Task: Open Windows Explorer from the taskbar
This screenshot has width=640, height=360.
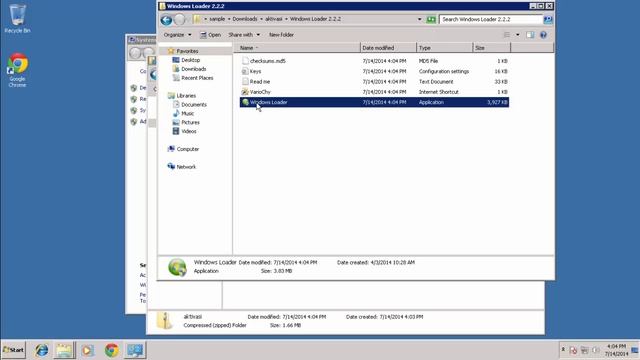Action: tap(64, 350)
